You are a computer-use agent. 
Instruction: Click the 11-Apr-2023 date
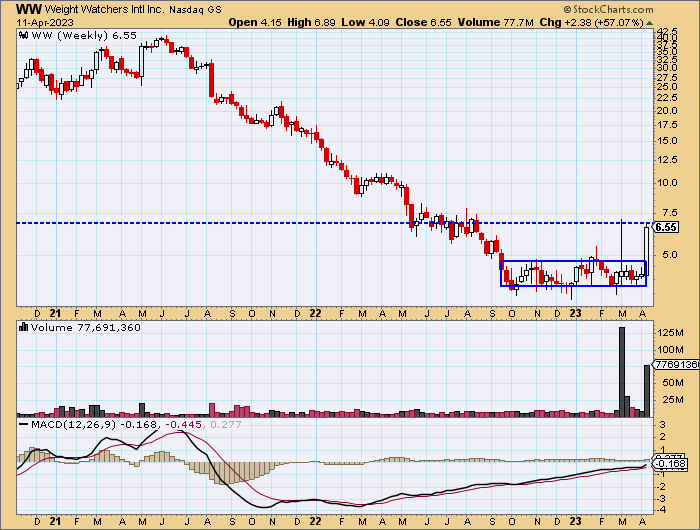[45, 22]
